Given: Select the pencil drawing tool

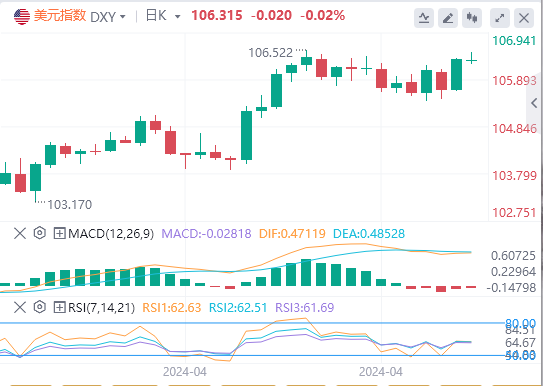Looking at the screenshot, I should coord(448,18).
